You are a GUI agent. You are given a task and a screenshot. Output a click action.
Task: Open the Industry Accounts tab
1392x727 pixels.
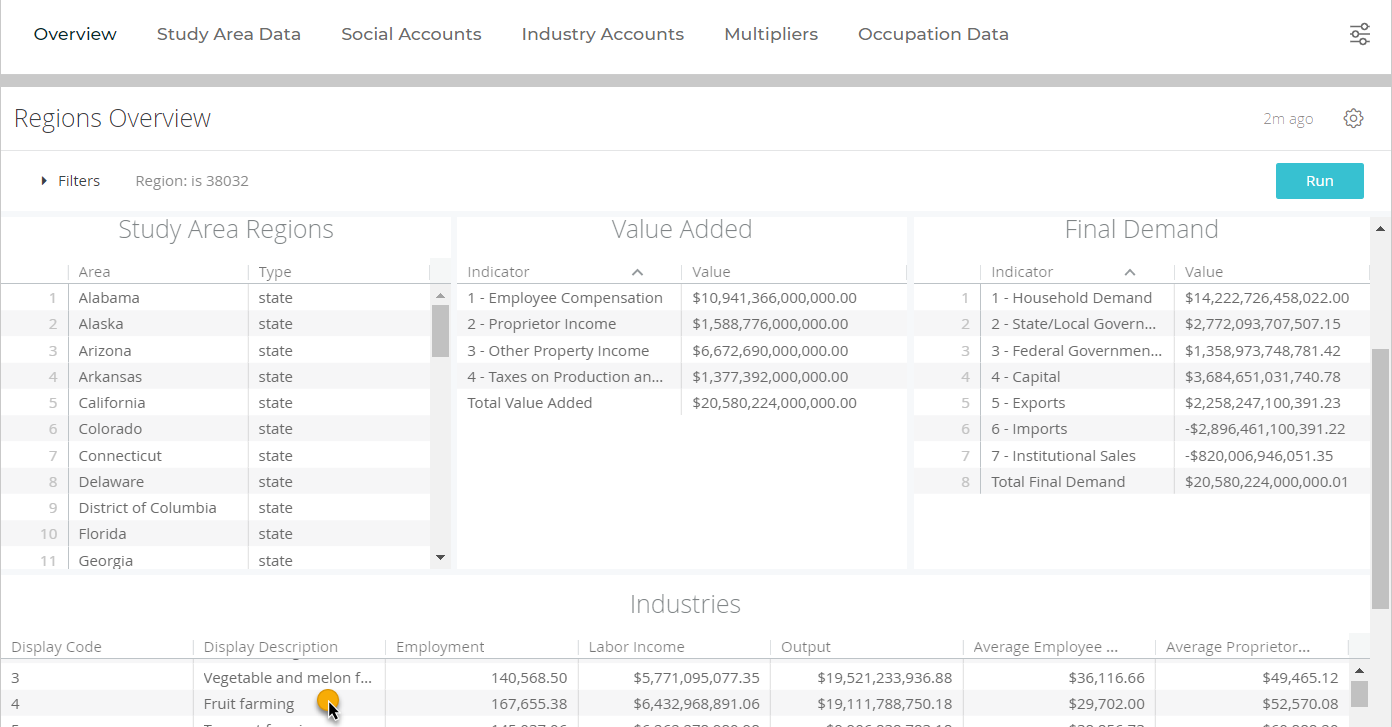[603, 34]
